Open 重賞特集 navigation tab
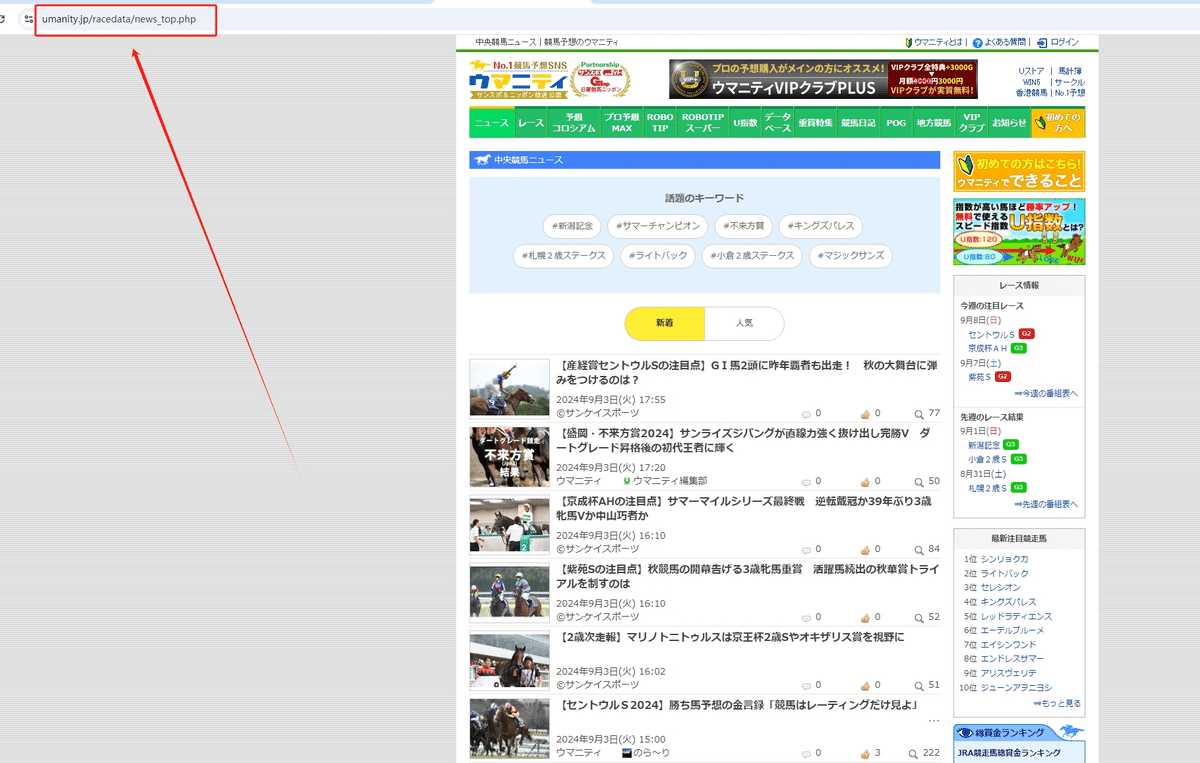The image size is (1200, 763). (816, 122)
